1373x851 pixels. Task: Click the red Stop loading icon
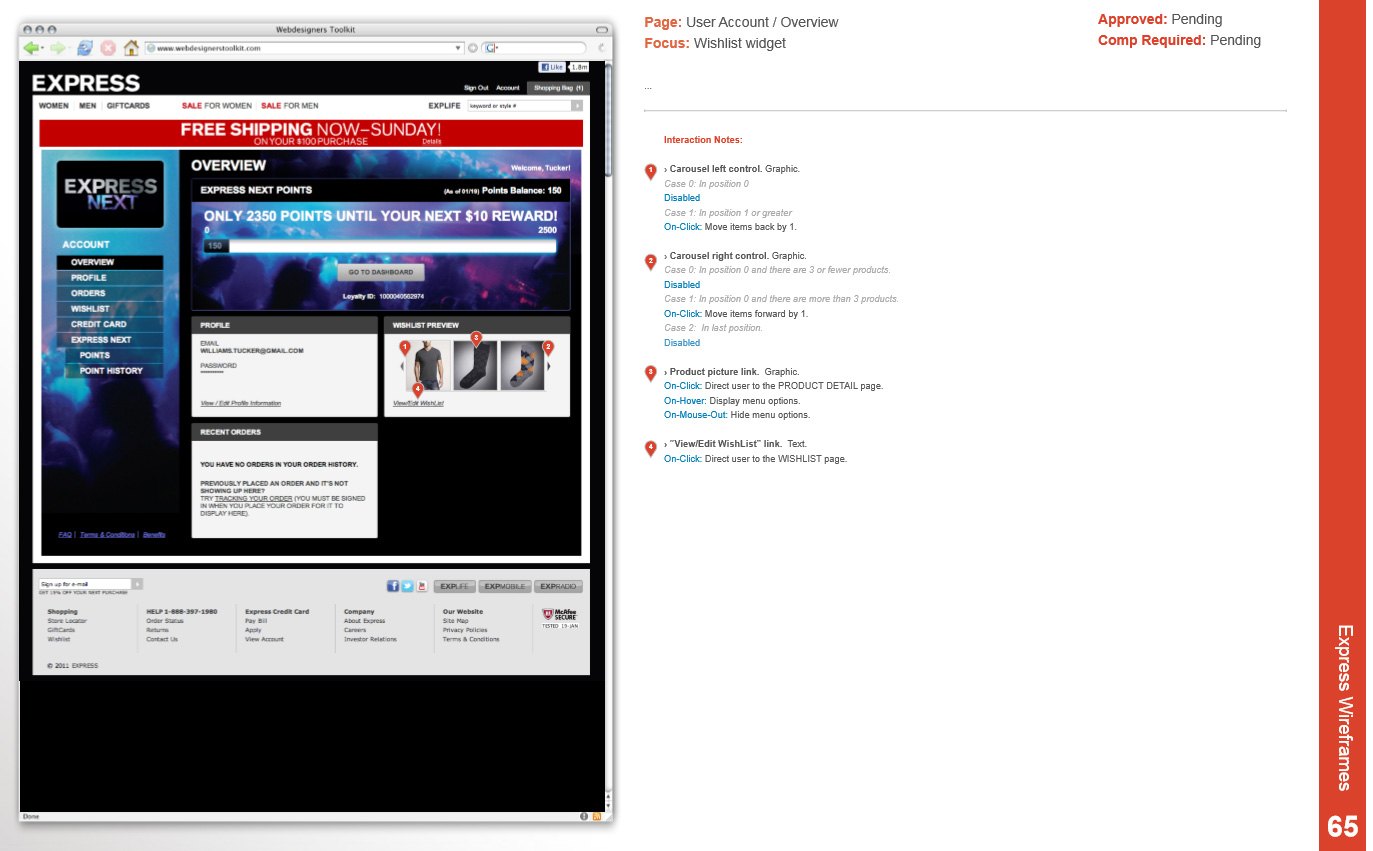coord(108,47)
